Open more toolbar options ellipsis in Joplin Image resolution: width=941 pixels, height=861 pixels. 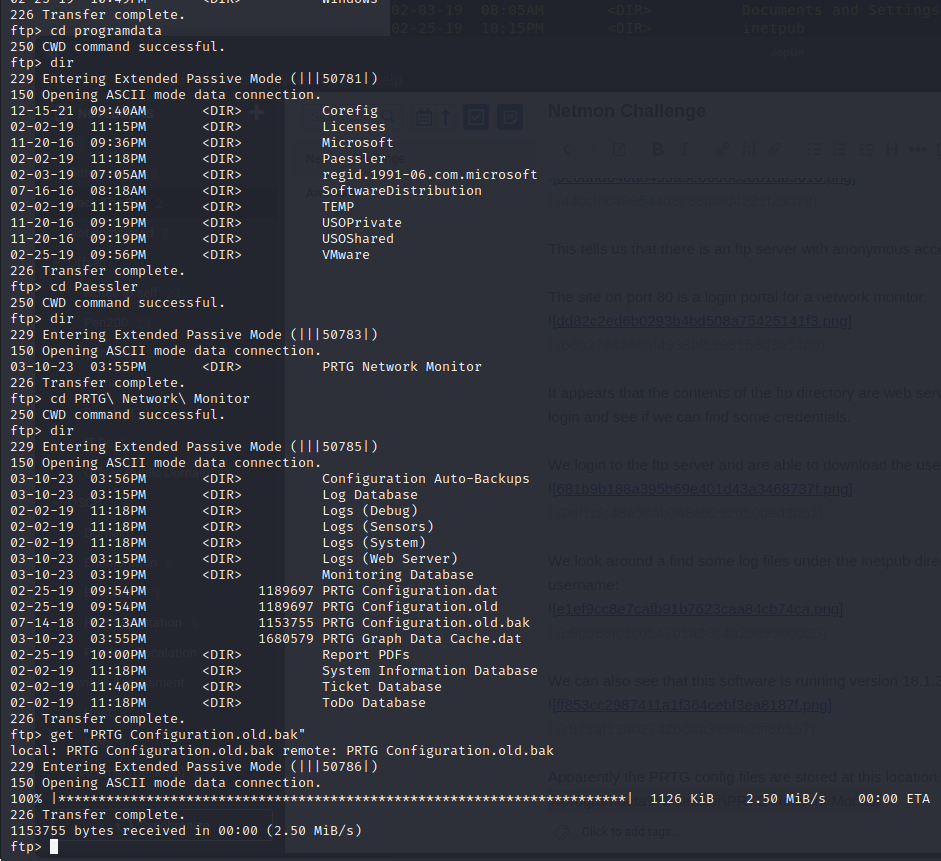[x=918, y=149]
